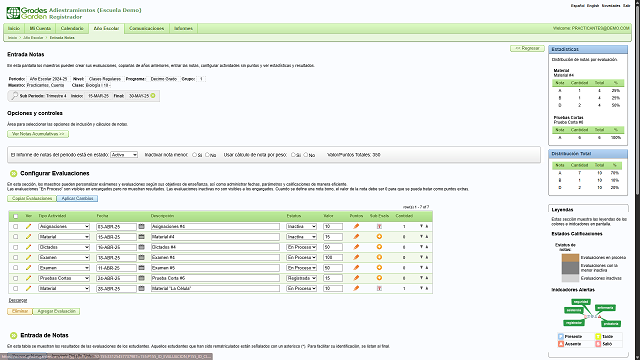Open calendar picker for Examen #5 date
Image resolution: width=640 pixels, height=360 pixels.
(142, 268)
